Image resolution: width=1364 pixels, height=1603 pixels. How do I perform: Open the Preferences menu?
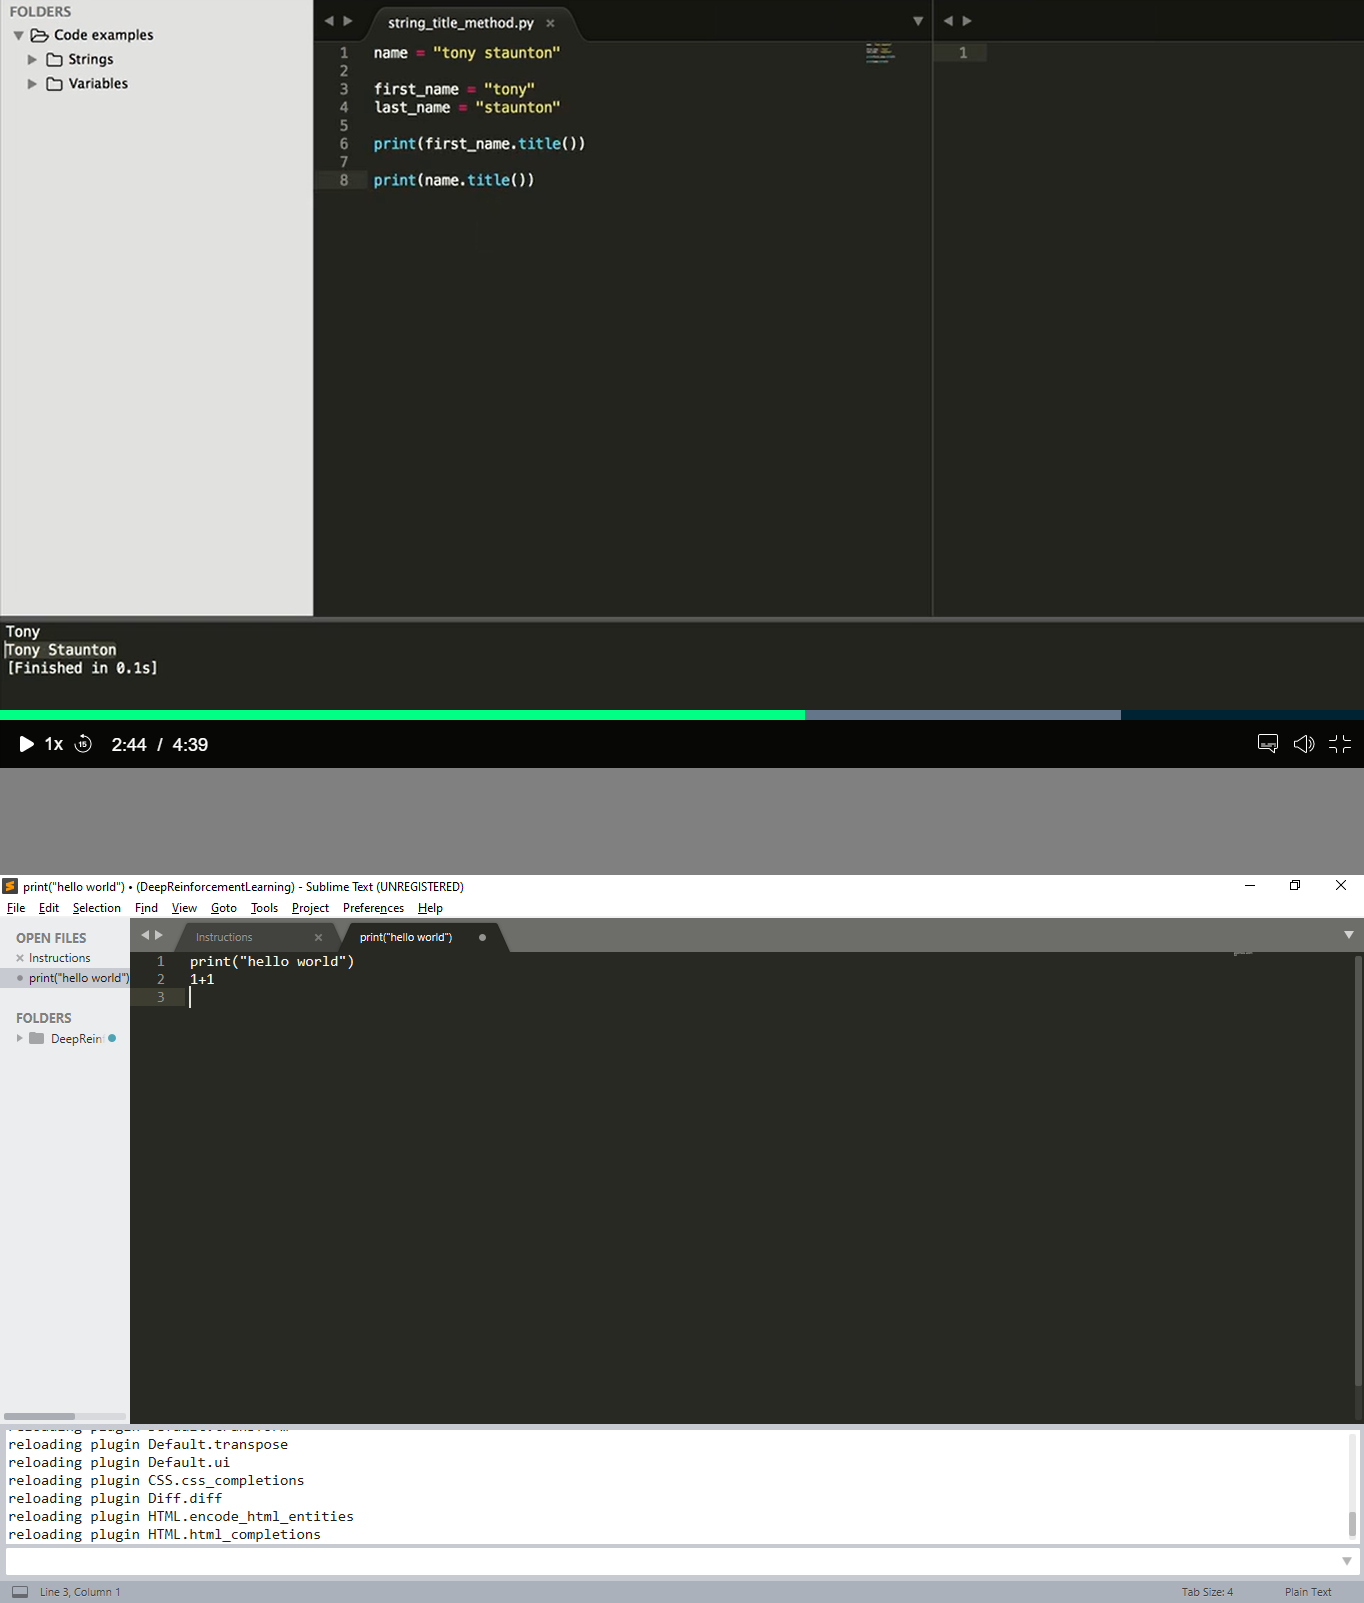(x=373, y=908)
